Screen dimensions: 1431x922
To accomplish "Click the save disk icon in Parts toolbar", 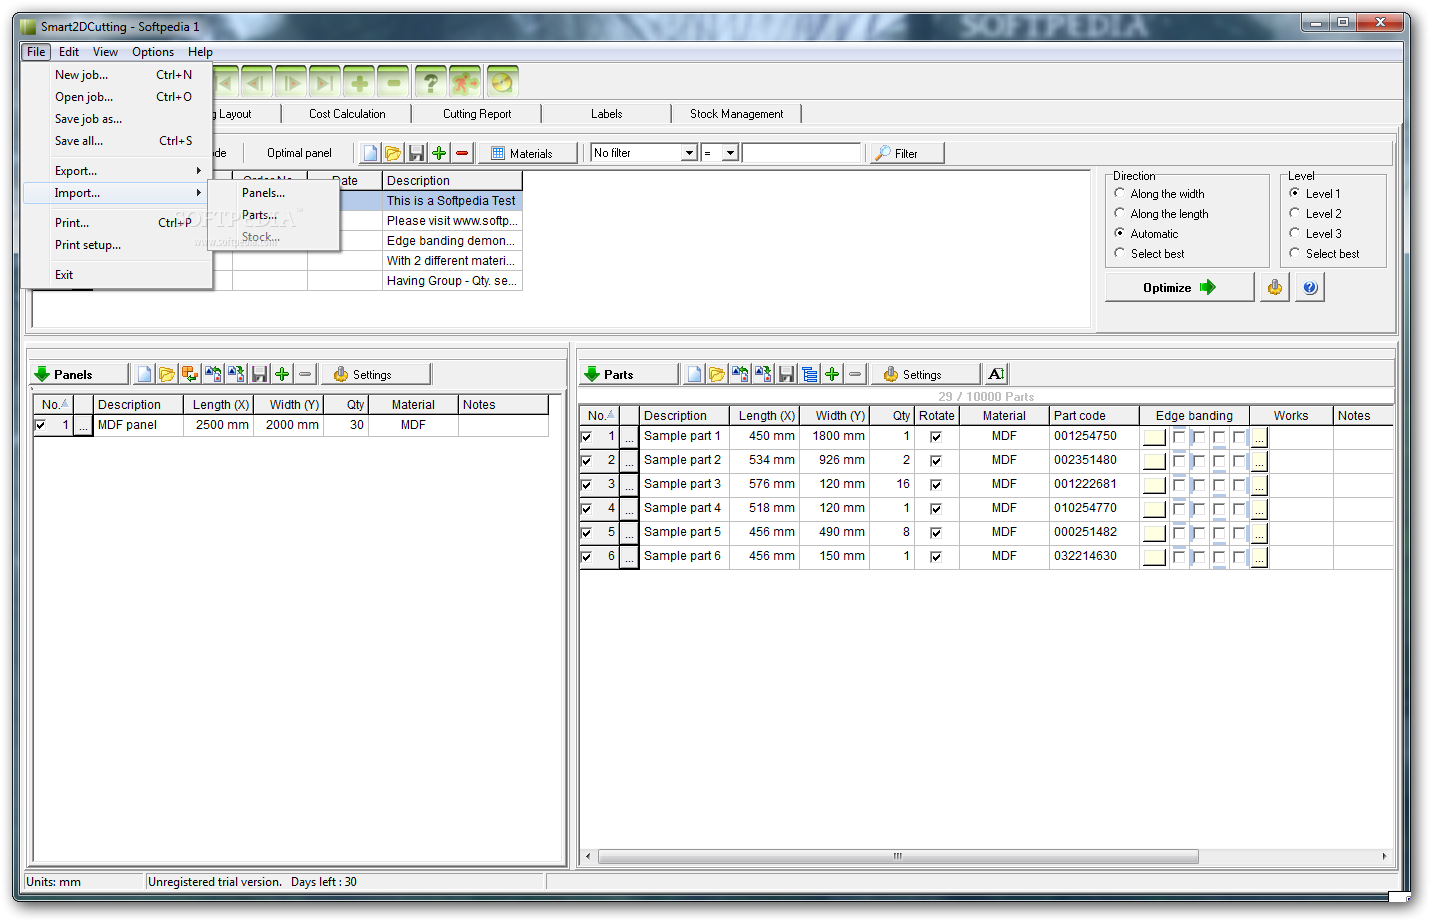I will pos(786,374).
